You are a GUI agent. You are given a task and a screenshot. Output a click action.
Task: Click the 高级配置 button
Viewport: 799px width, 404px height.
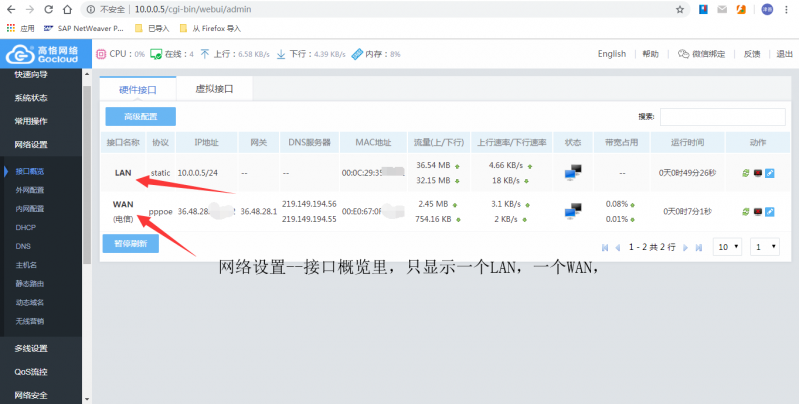141,117
